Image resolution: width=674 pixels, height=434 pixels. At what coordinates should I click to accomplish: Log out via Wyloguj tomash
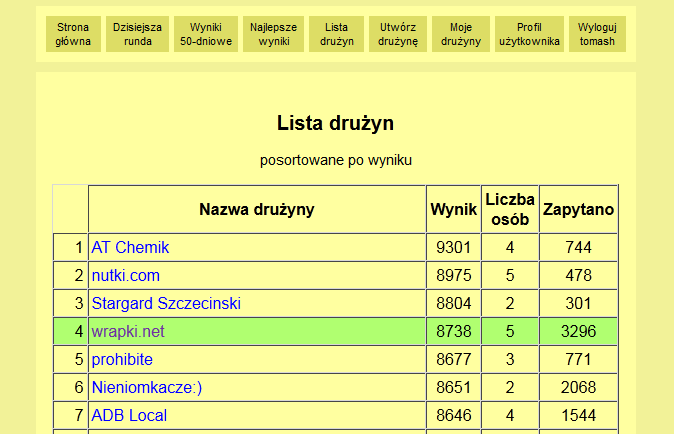[x=597, y=34]
